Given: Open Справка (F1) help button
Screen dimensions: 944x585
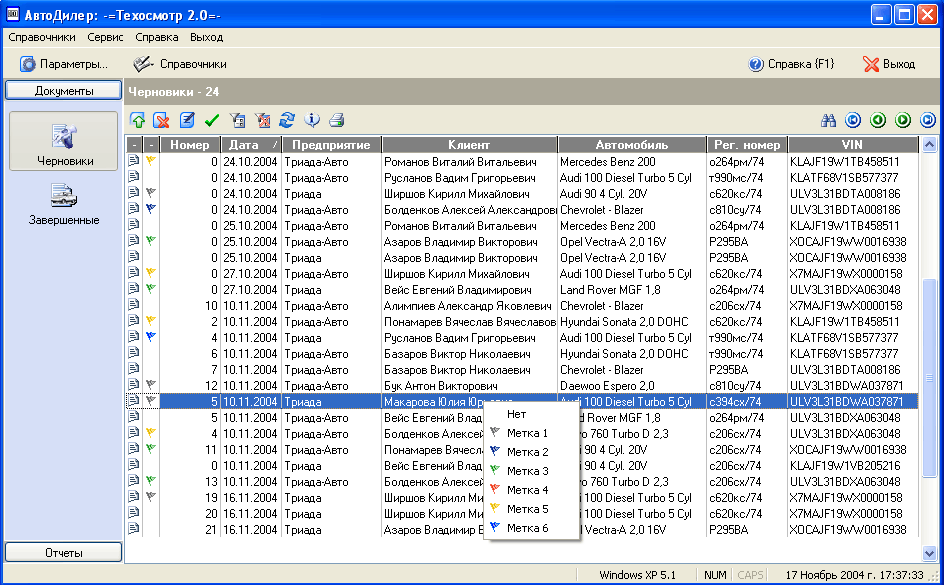Looking at the screenshot, I should click(x=791, y=64).
